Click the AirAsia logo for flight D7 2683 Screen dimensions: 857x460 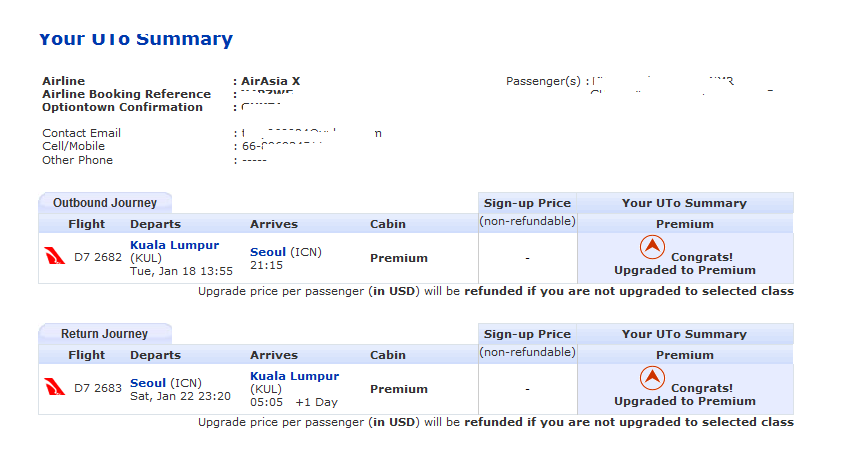(54, 387)
